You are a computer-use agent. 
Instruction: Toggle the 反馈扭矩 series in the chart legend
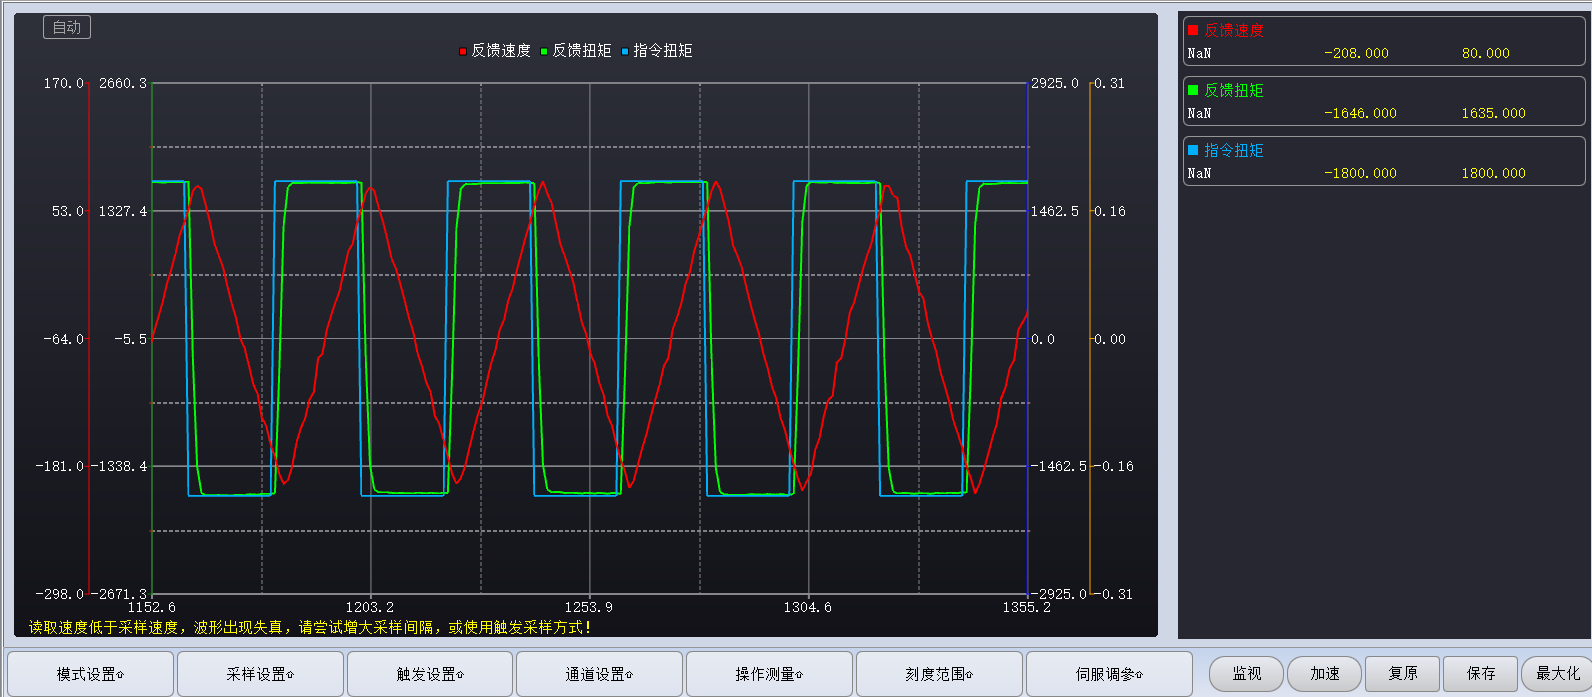[576, 51]
